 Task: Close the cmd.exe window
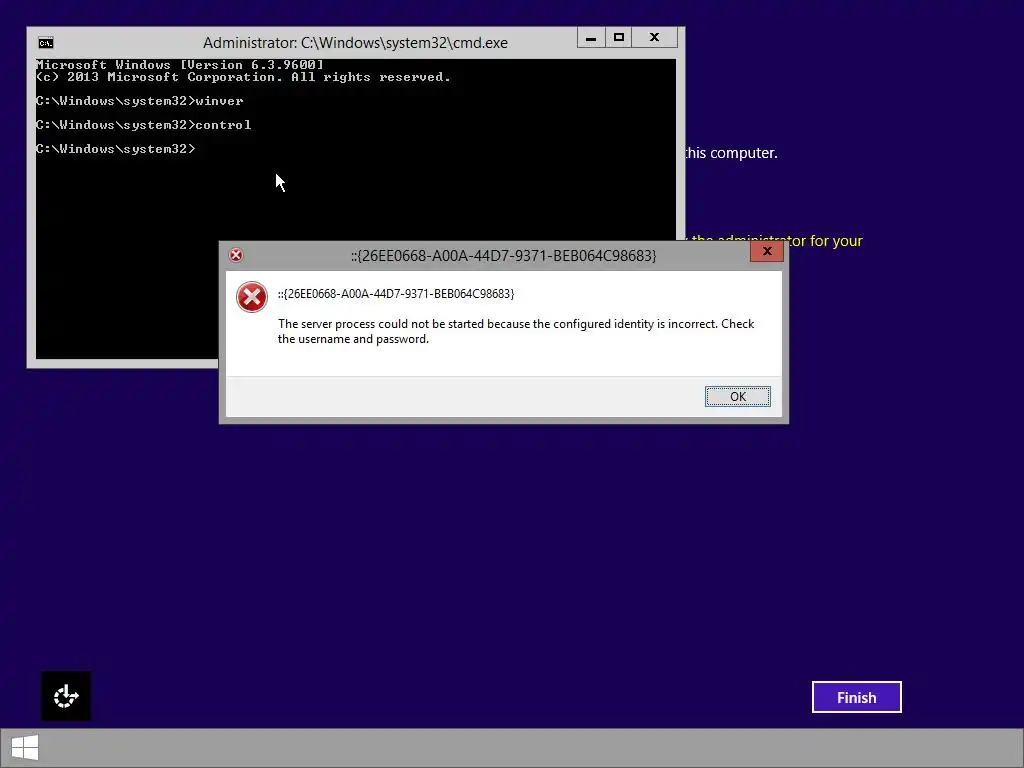tap(654, 38)
